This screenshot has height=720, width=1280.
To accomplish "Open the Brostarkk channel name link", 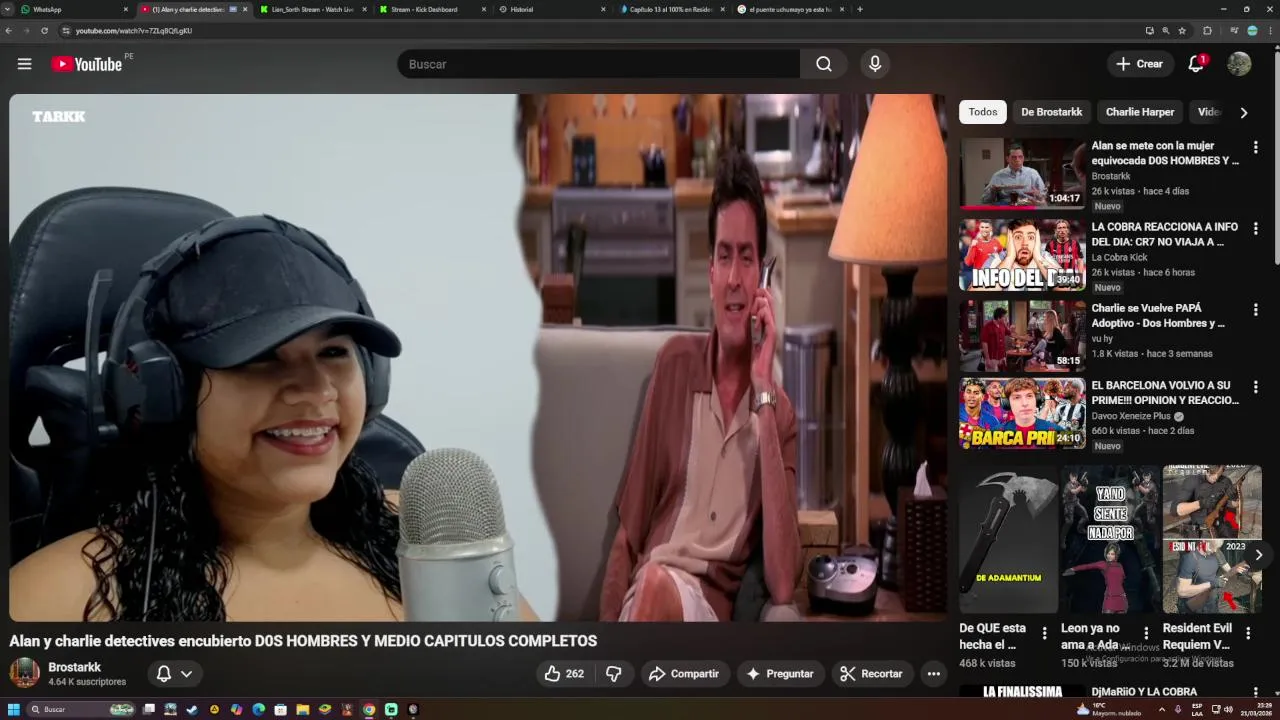I will coord(75,667).
